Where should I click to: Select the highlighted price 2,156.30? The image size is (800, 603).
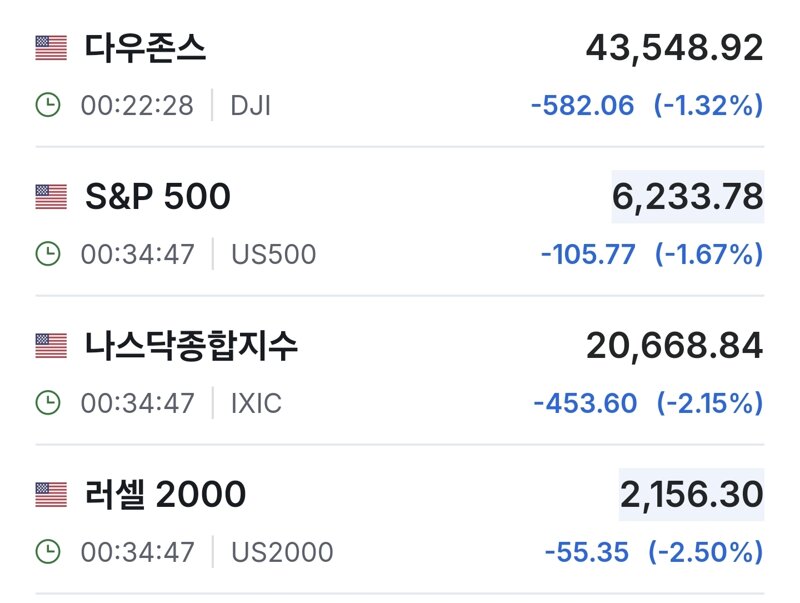(x=691, y=495)
